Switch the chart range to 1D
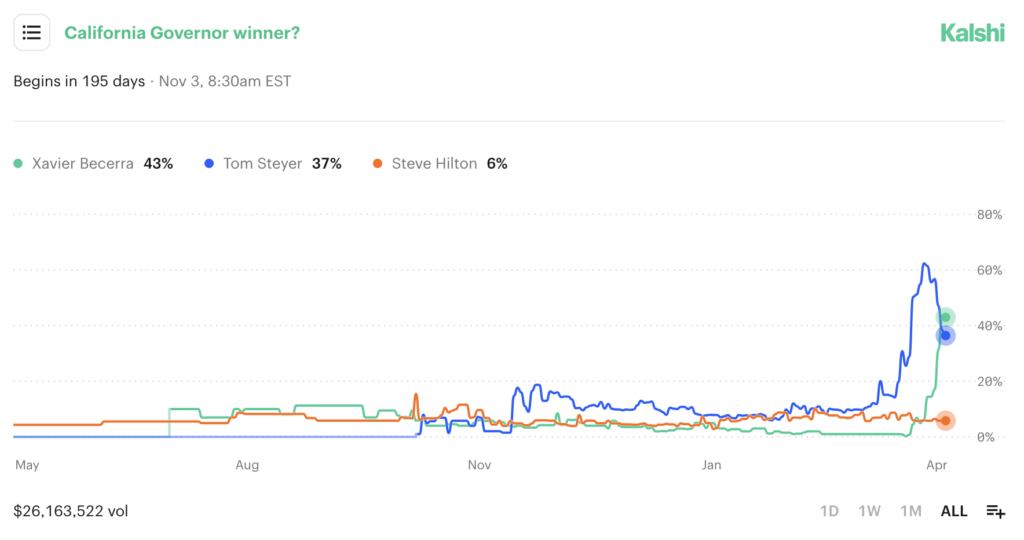The width and height of the screenshot is (1024, 540). 829,511
